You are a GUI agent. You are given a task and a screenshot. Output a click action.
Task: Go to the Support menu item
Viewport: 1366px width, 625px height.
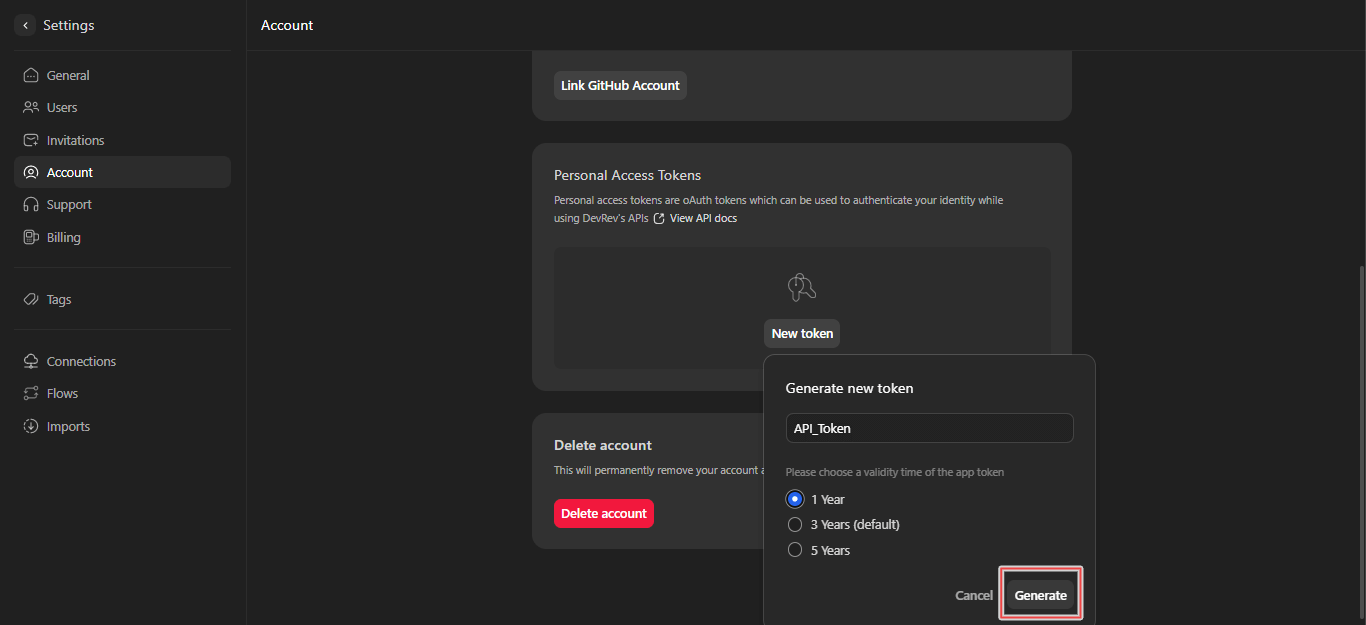[69, 204]
